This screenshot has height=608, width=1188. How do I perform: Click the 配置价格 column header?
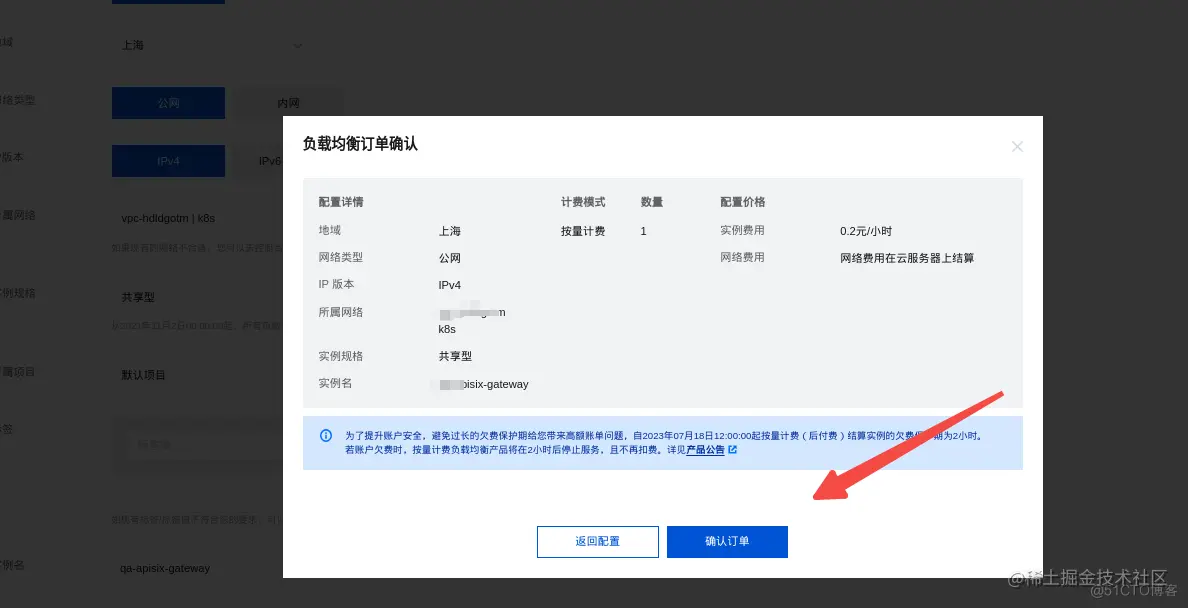click(x=742, y=202)
